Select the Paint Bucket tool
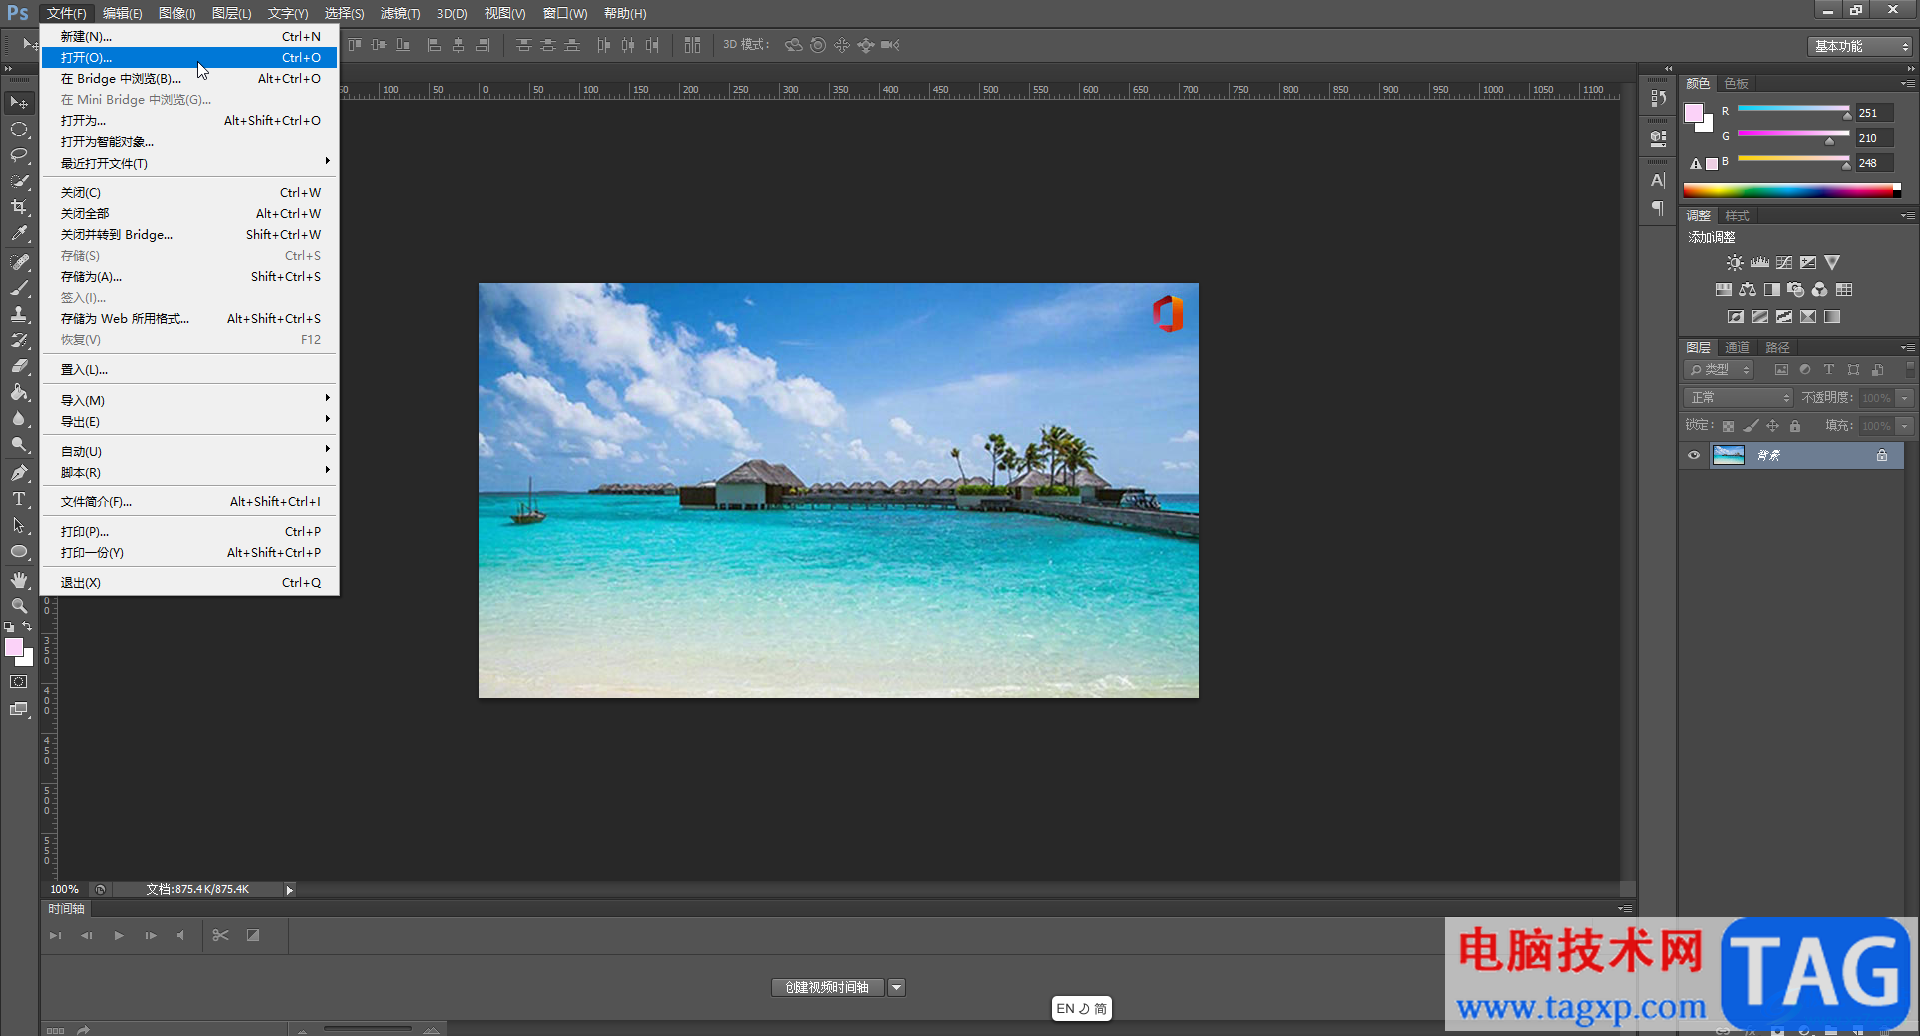Image resolution: width=1920 pixels, height=1036 pixels. point(19,392)
